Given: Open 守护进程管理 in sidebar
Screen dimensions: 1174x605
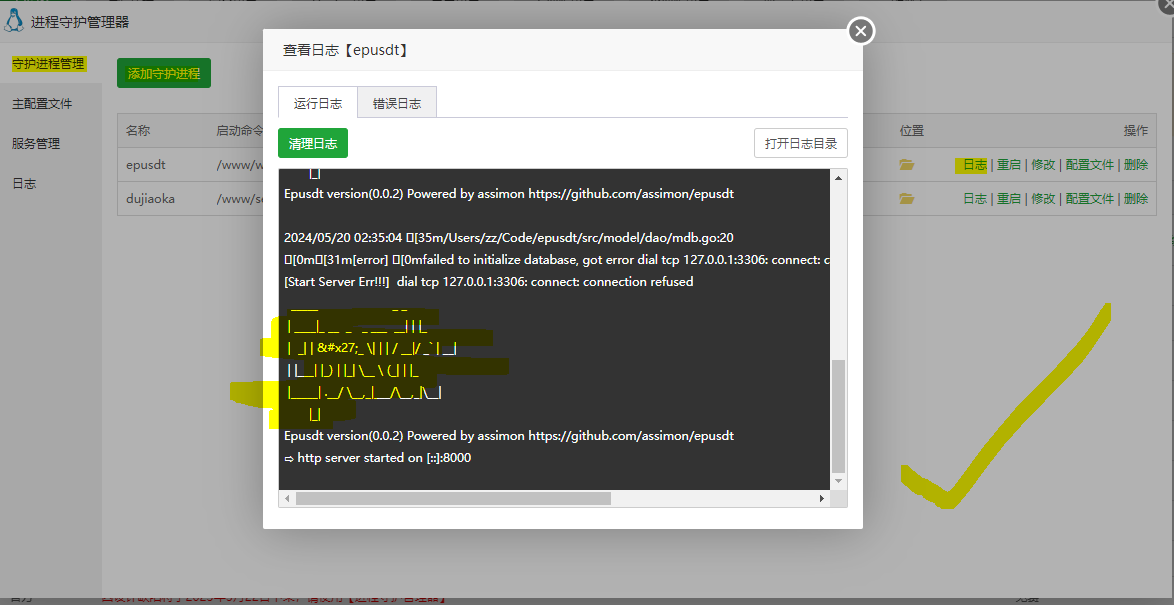Looking at the screenshot, I should (x=48, y=64).
